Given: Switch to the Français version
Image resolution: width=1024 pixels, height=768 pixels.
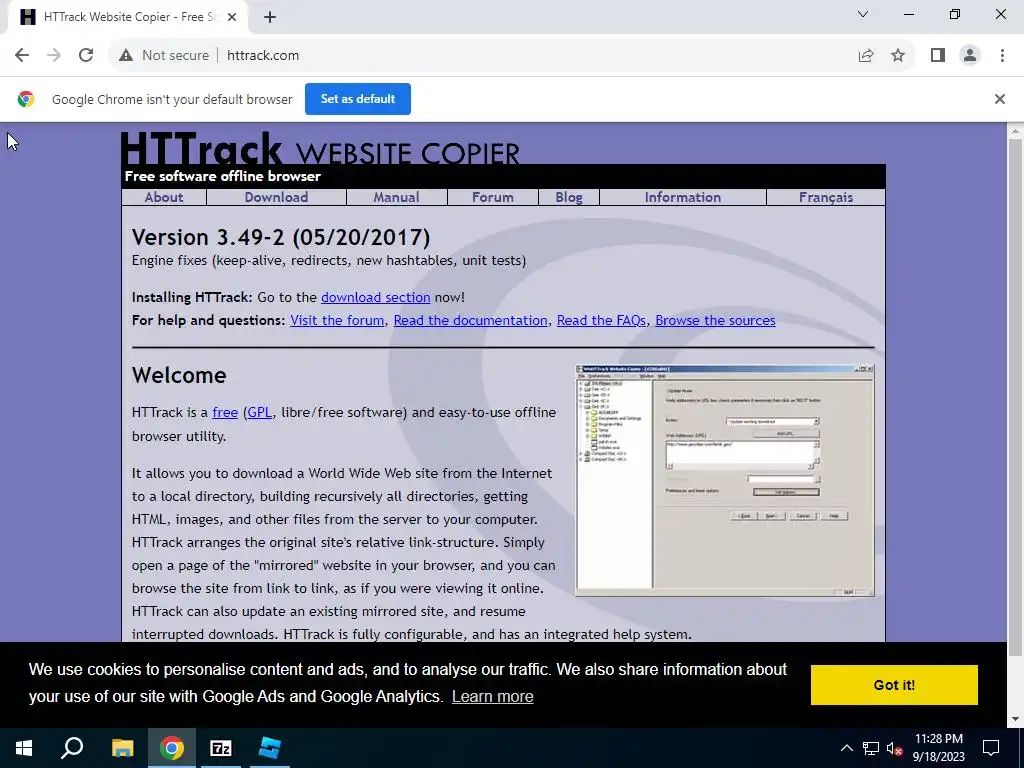Looking at the screenshot, I should 826,197.
